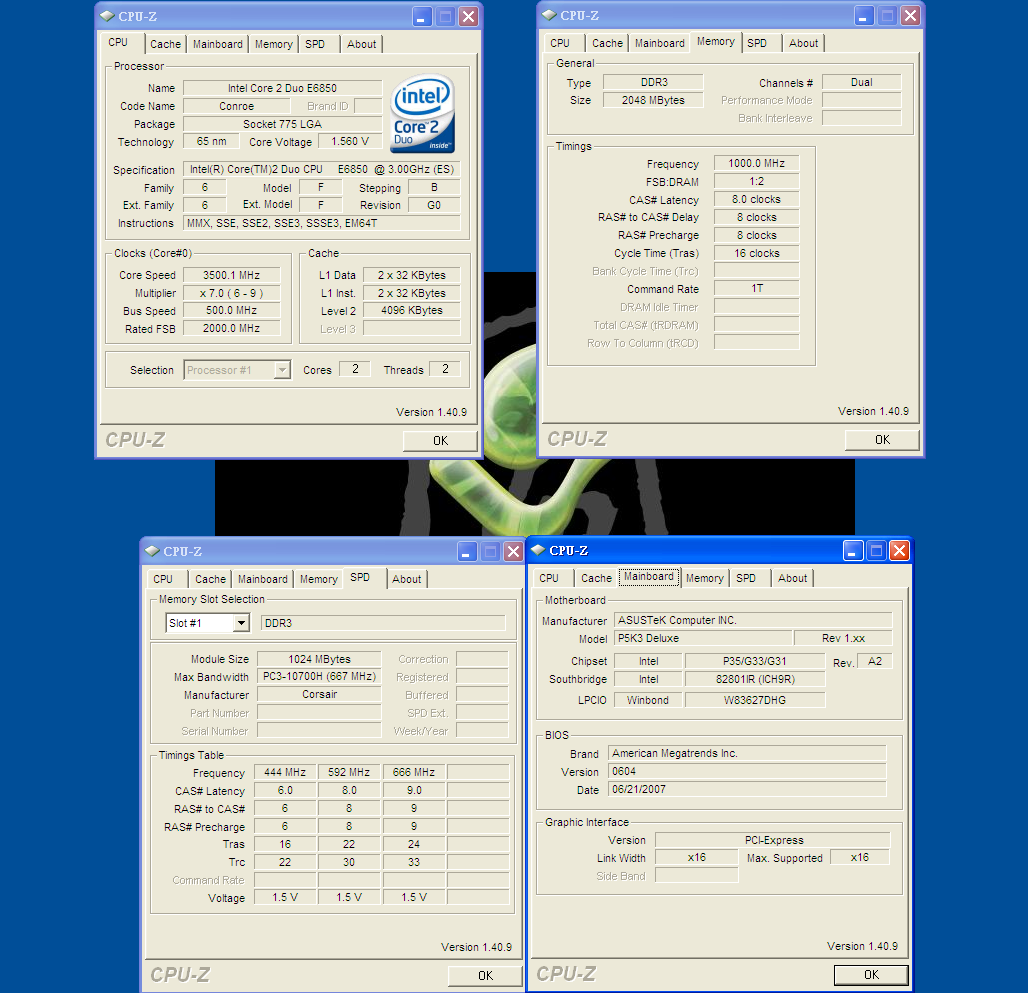
Task: Select Mainboard tab in Memory window
Action: pos(660,43)
